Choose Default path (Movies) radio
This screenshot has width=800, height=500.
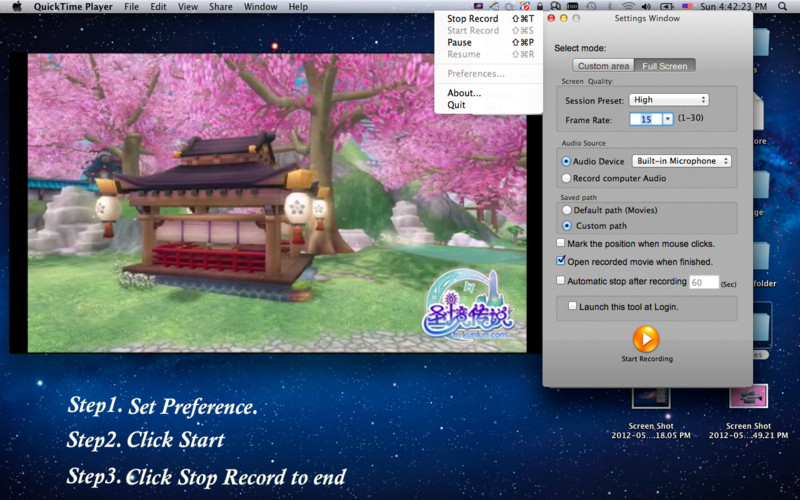point(566,210)
